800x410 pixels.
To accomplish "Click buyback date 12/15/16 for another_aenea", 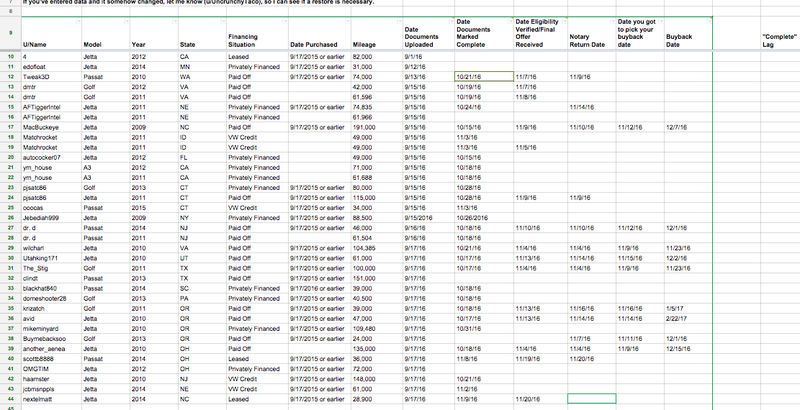I will coord(688,349).
